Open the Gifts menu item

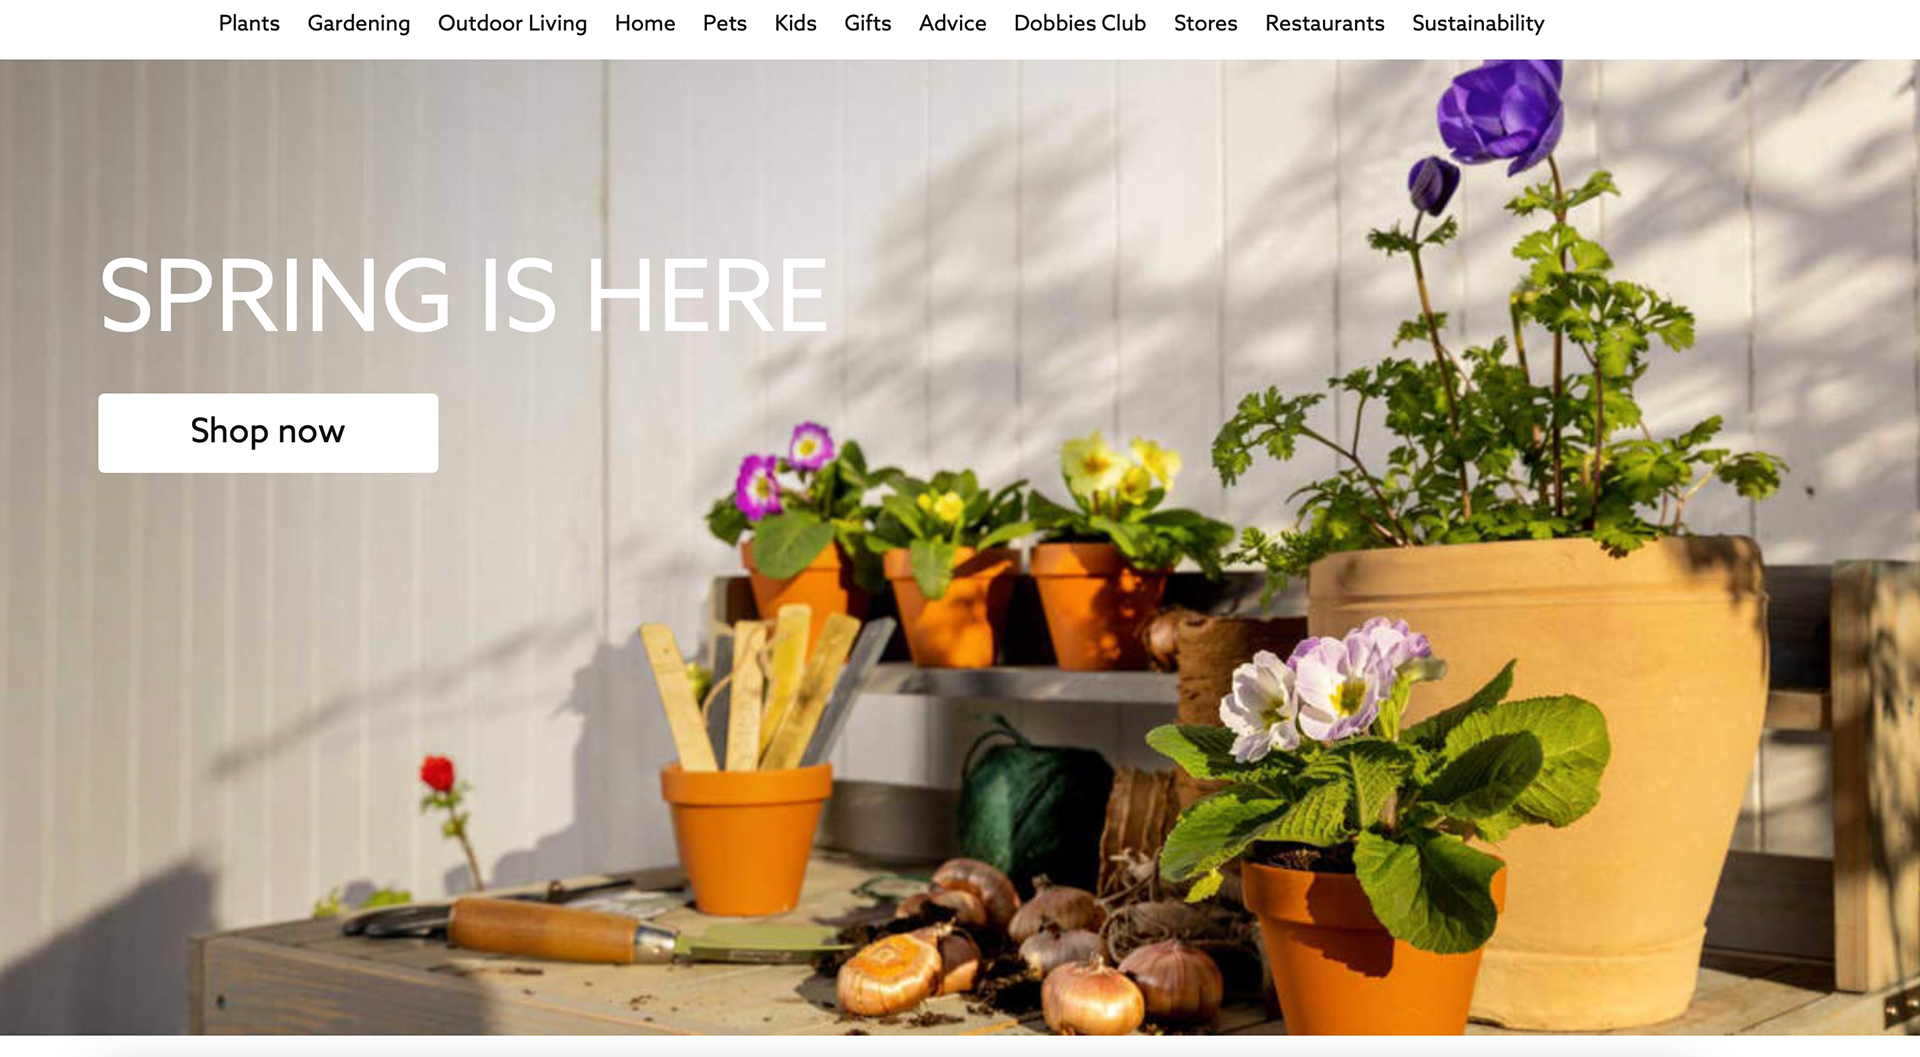tap(867, 23)
